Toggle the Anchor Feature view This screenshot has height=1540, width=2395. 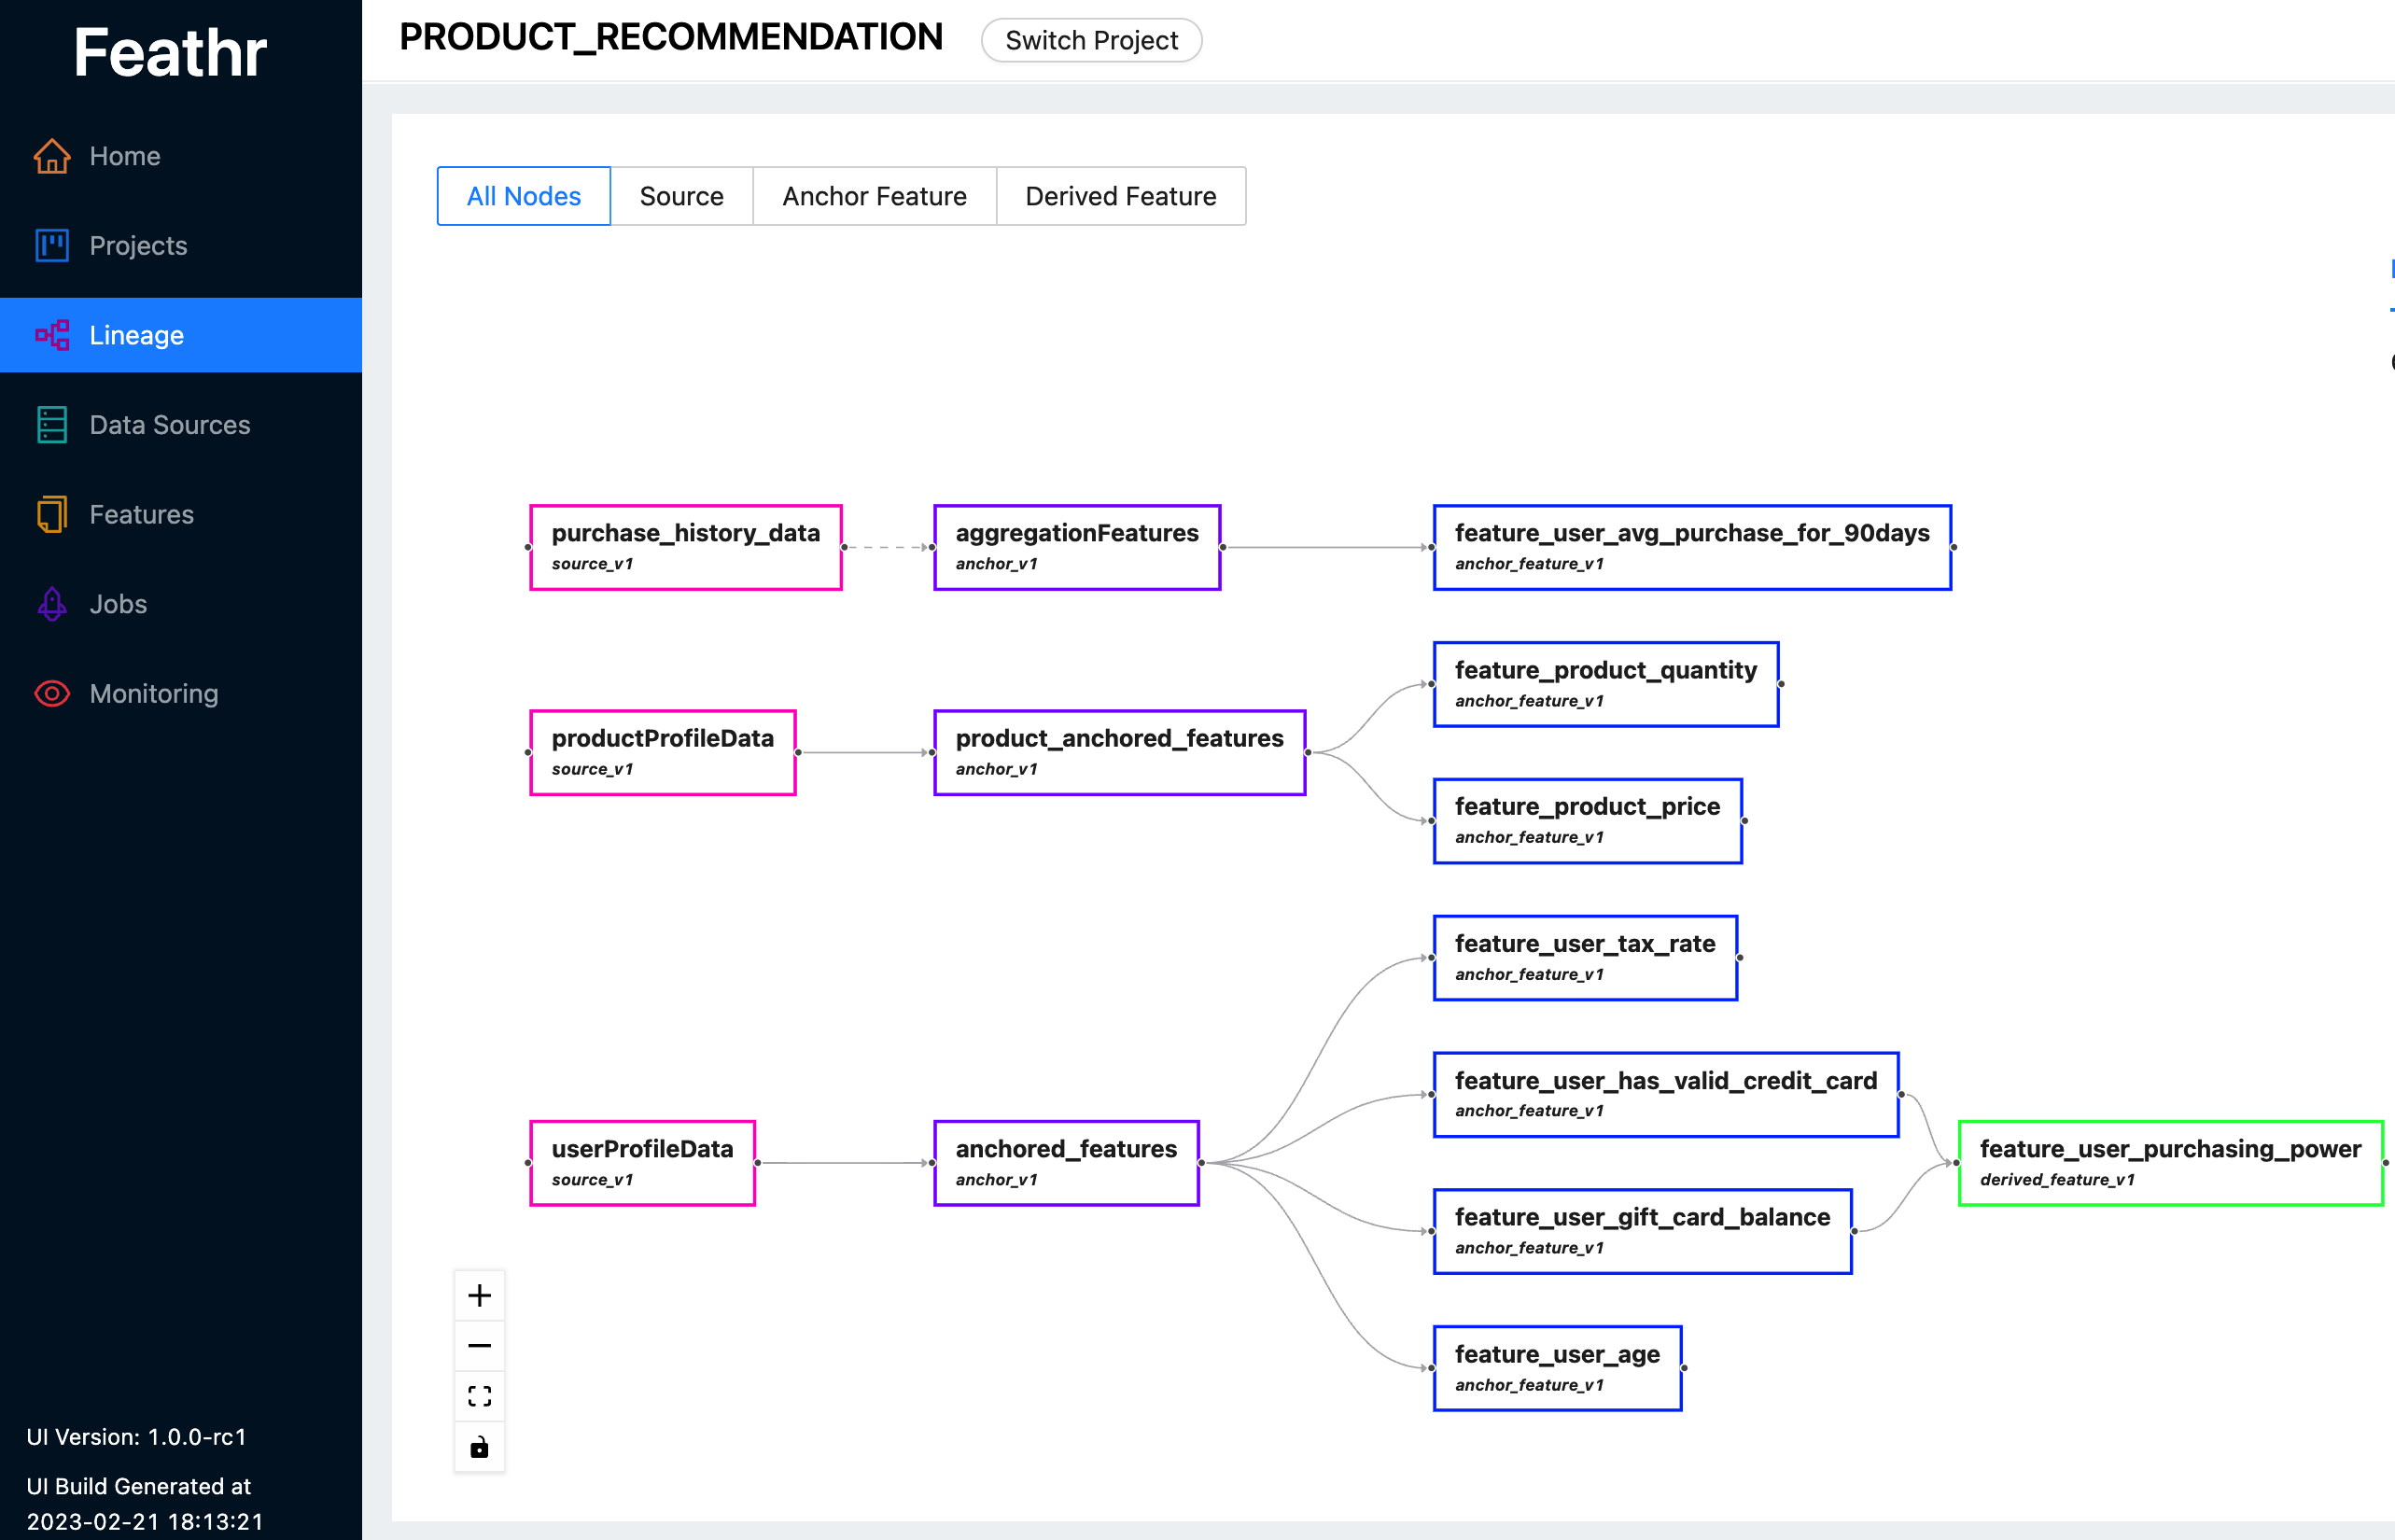tap(873, 196)
